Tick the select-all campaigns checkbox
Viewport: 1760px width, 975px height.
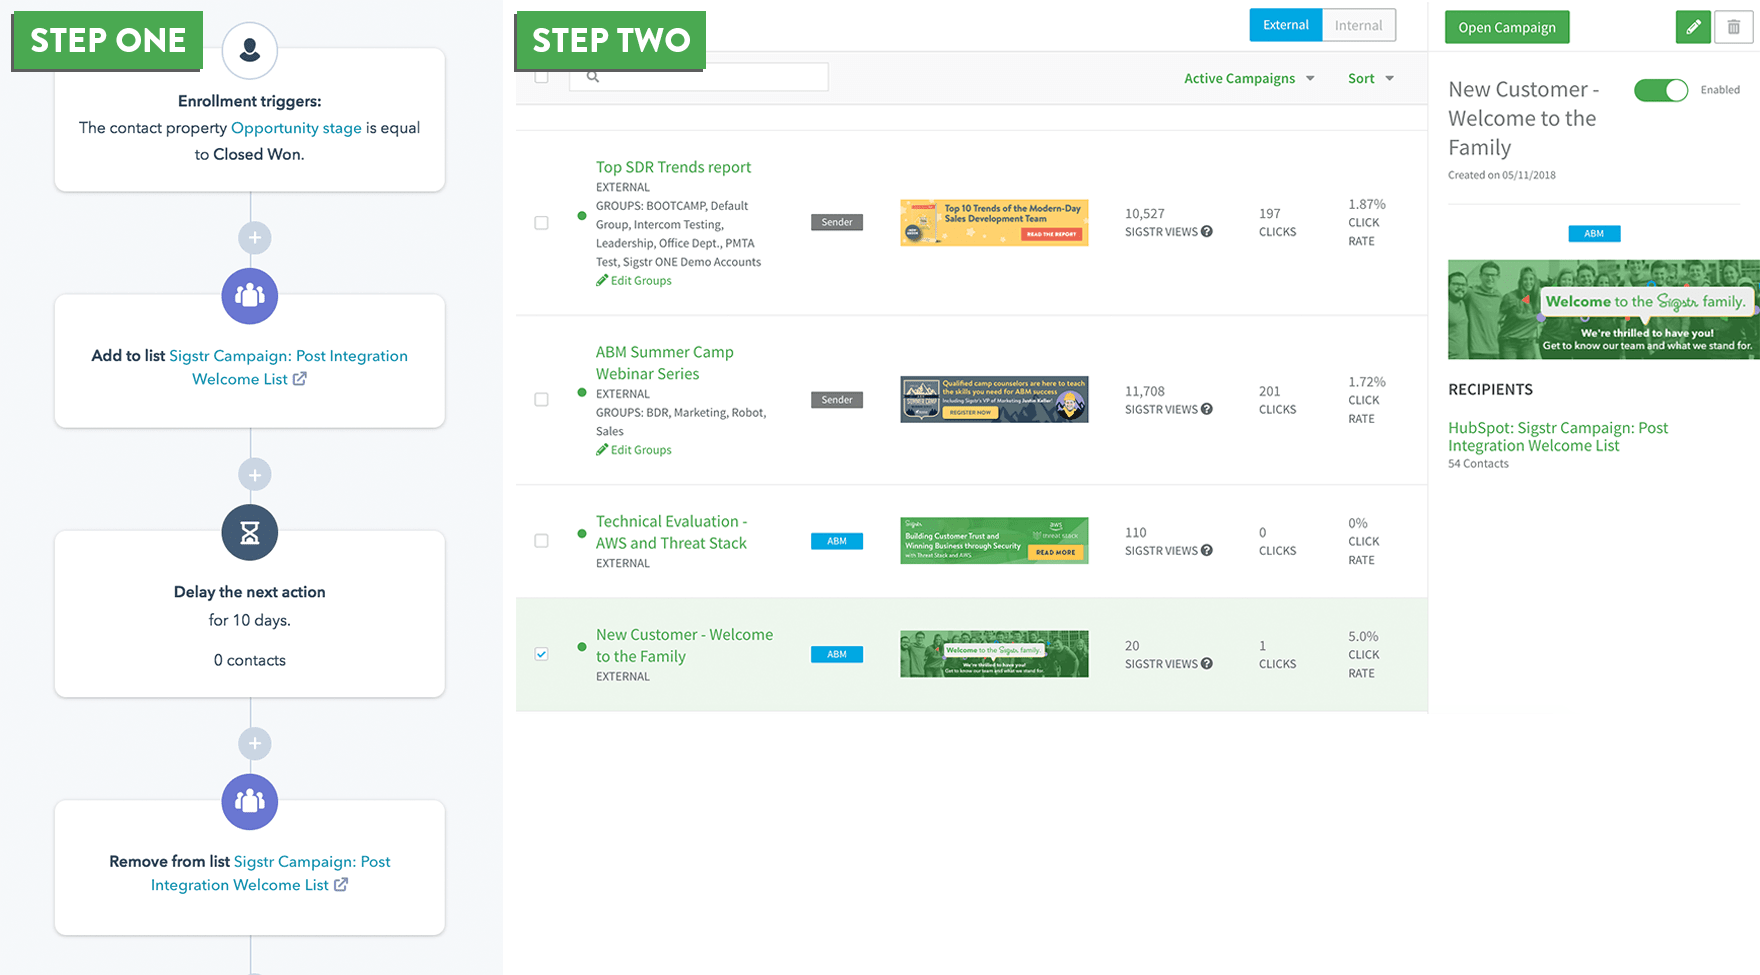coord(541,77)
